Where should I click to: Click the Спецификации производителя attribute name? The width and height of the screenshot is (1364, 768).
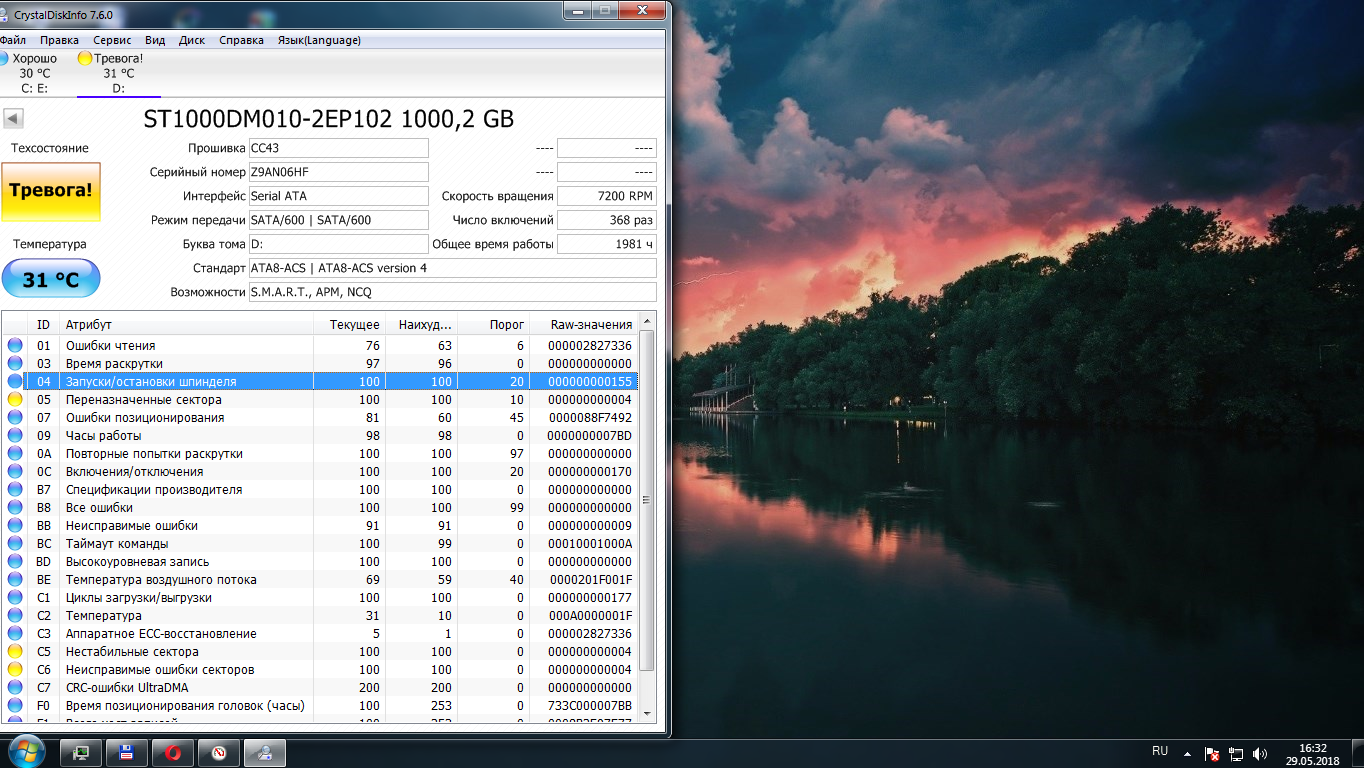(x=154, y=490)
